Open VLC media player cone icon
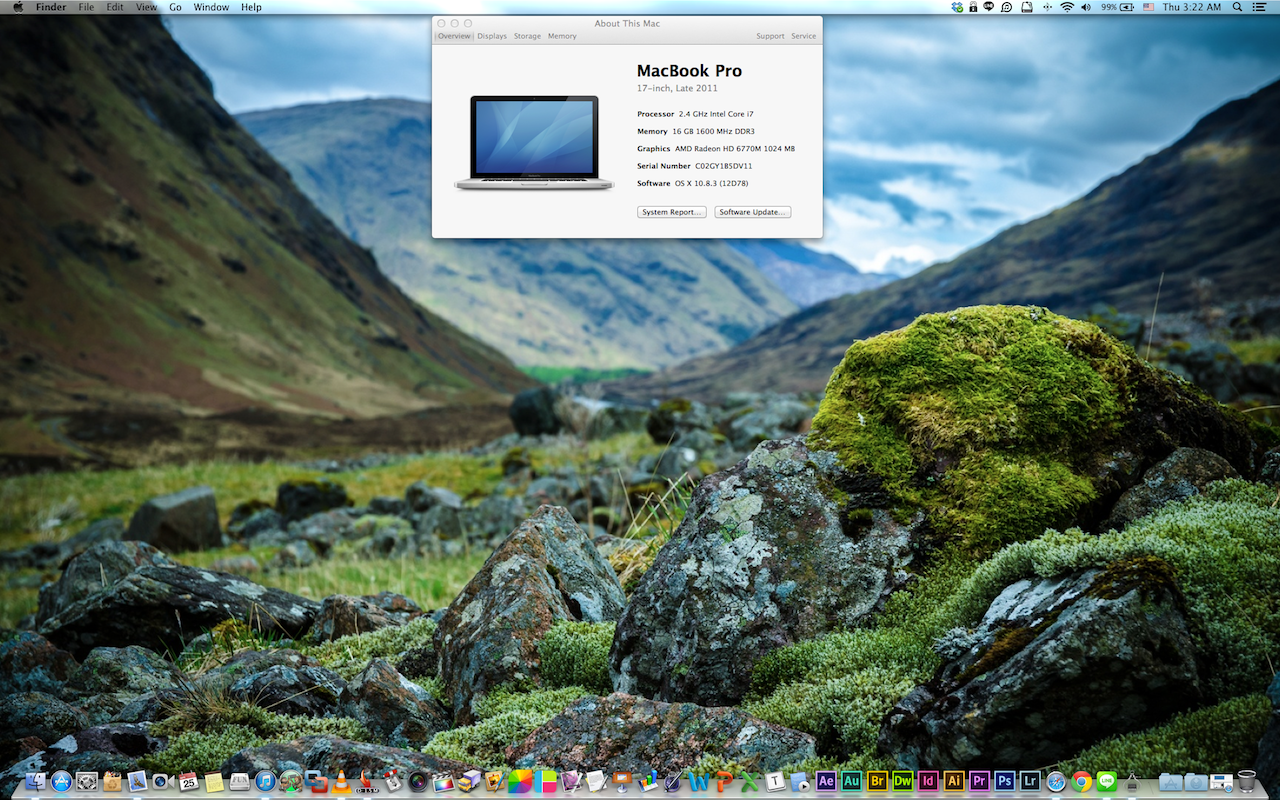 click(x=341, y=781)
